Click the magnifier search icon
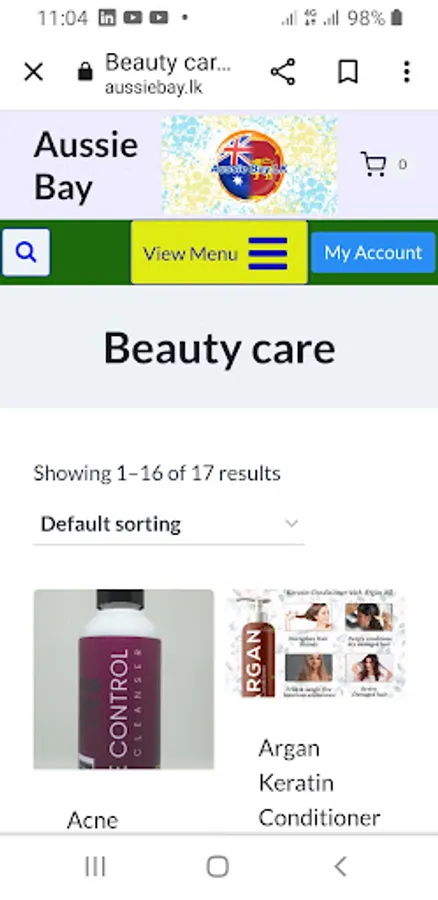438x900 pixels. pyautogui.click(x=26, y=252)
